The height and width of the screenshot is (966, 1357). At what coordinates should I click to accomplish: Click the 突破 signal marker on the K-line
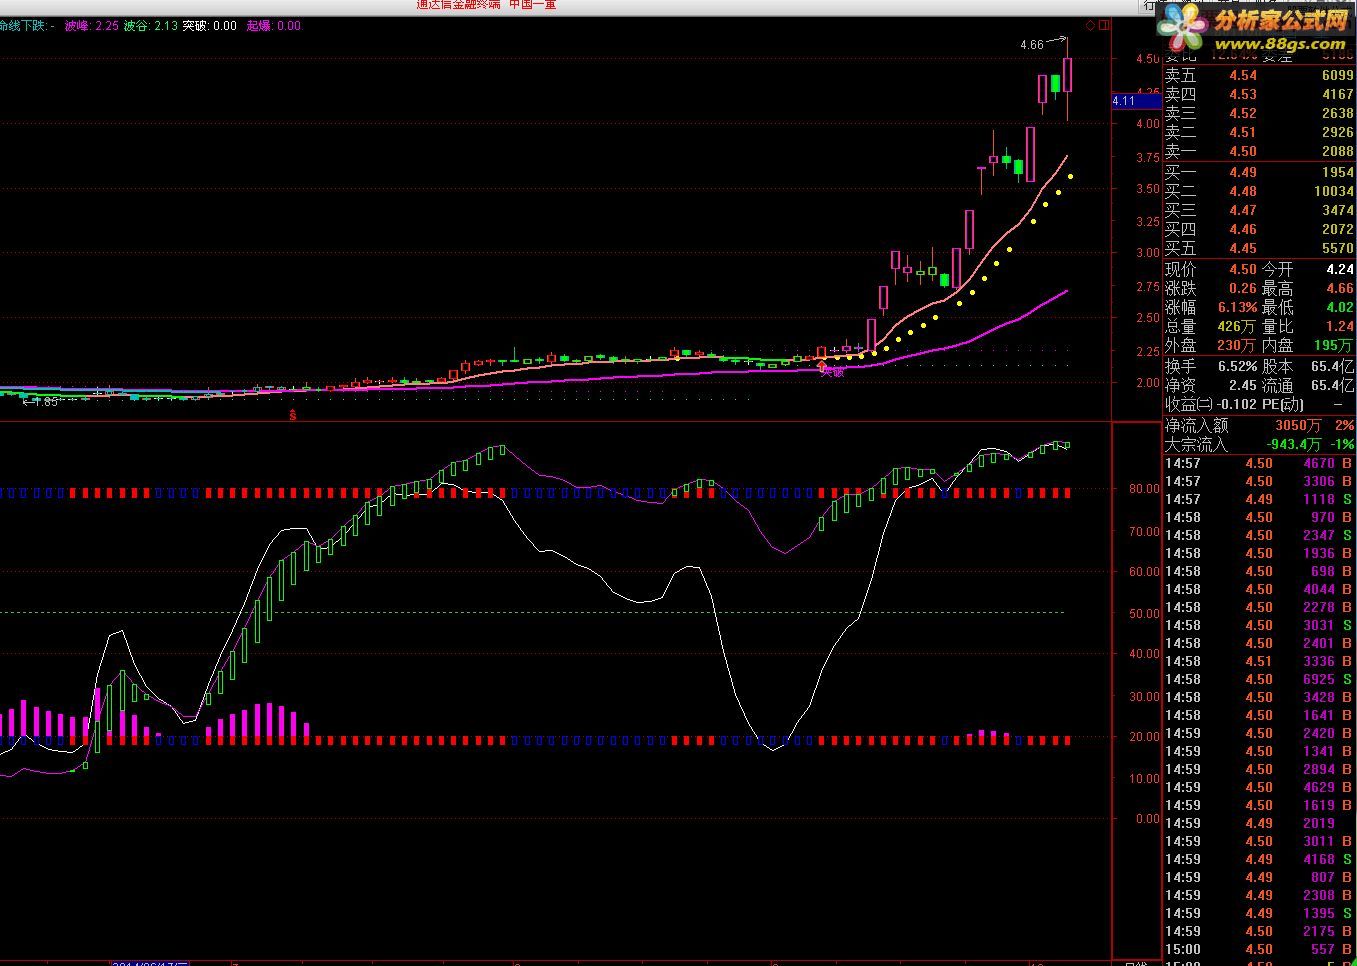[832, 372]
